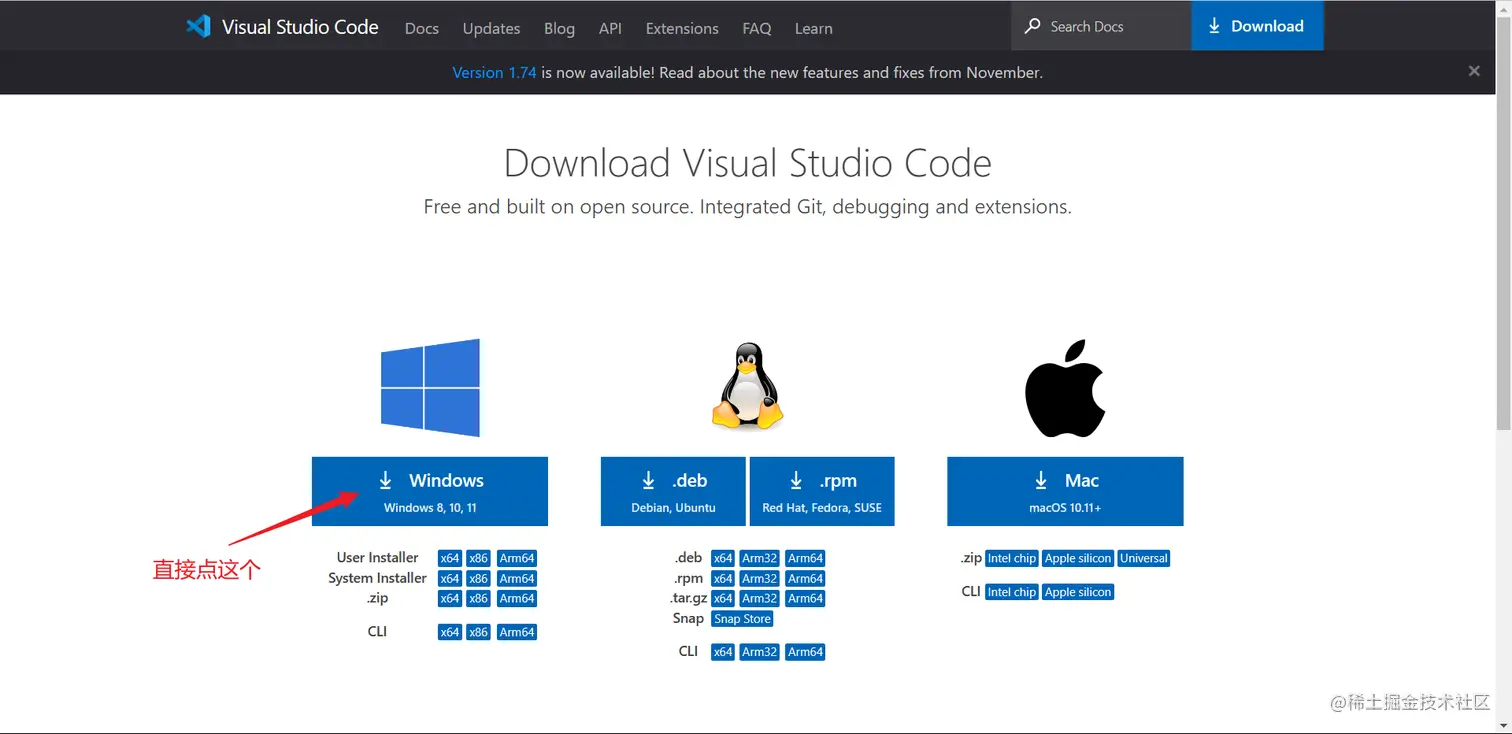Get Linux .tar.gz Arm32 archive
1512x734 pixels.
(760, 598)
